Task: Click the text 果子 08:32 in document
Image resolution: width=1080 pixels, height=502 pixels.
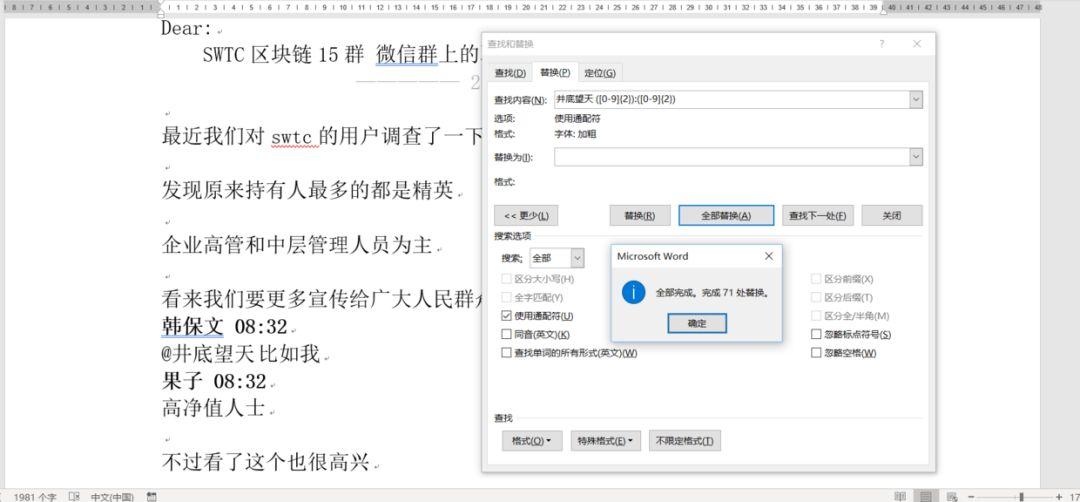Action: tap(214, 381)
